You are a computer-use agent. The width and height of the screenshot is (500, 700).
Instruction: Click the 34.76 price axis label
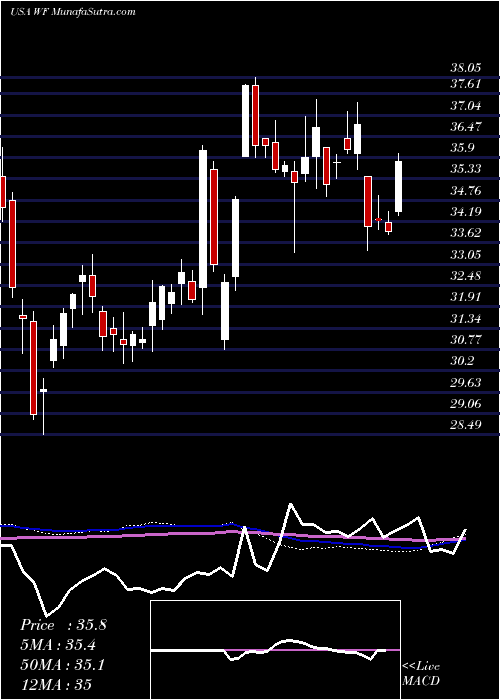(x=465, y=191)
